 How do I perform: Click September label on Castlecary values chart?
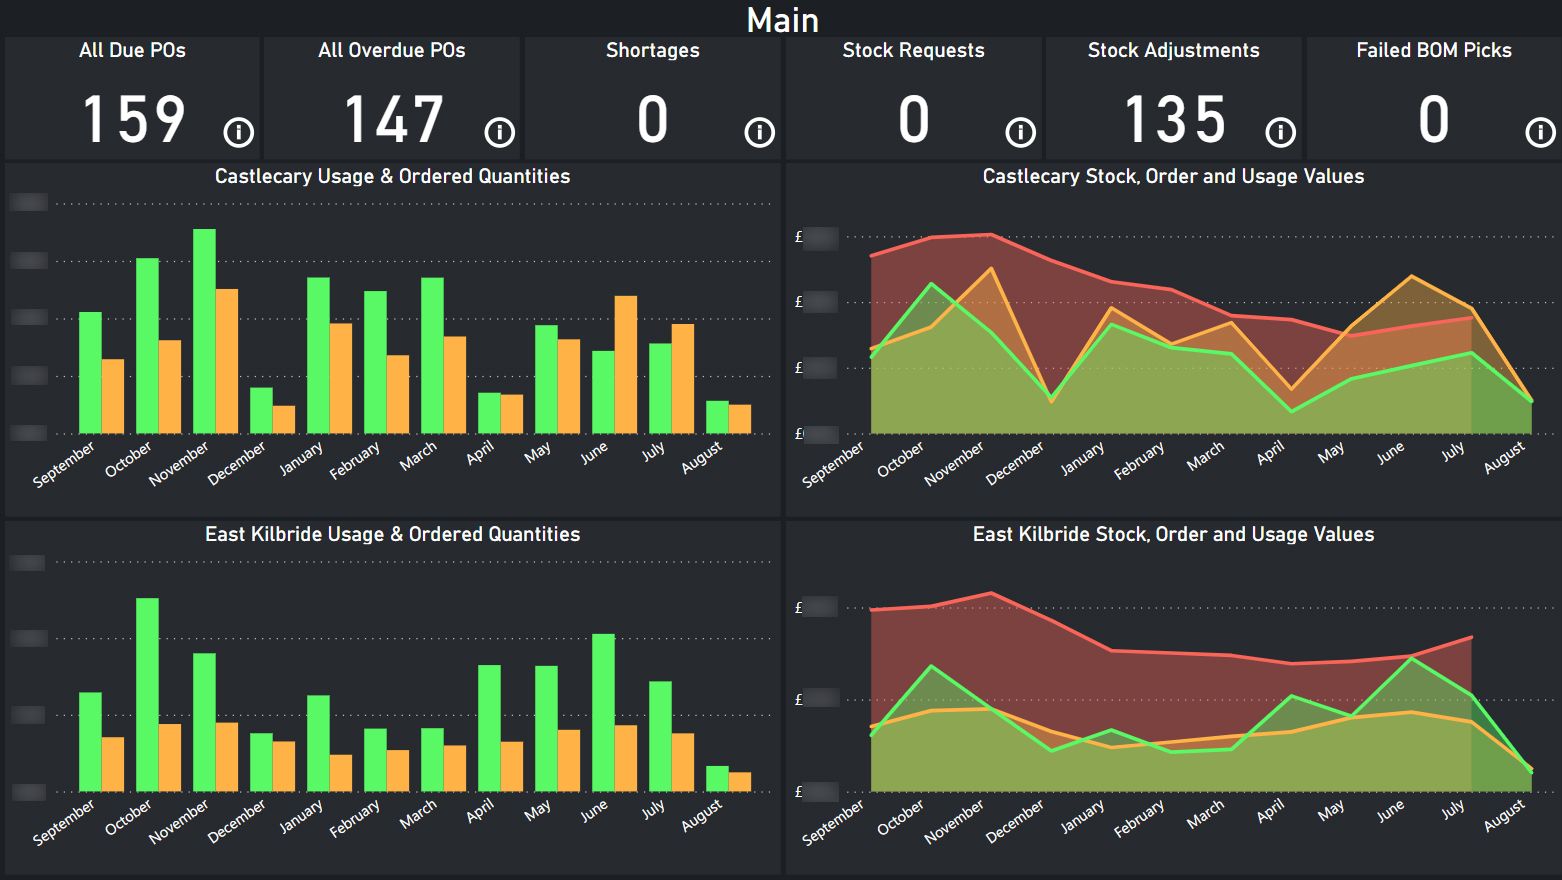click(x=833, y=465)
